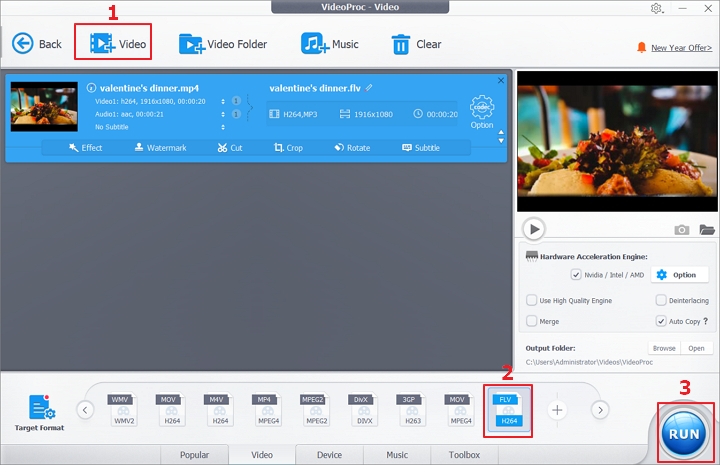Select the WMV WMV2 format
This screenshot has height=465, width=720.
[123, 409]
